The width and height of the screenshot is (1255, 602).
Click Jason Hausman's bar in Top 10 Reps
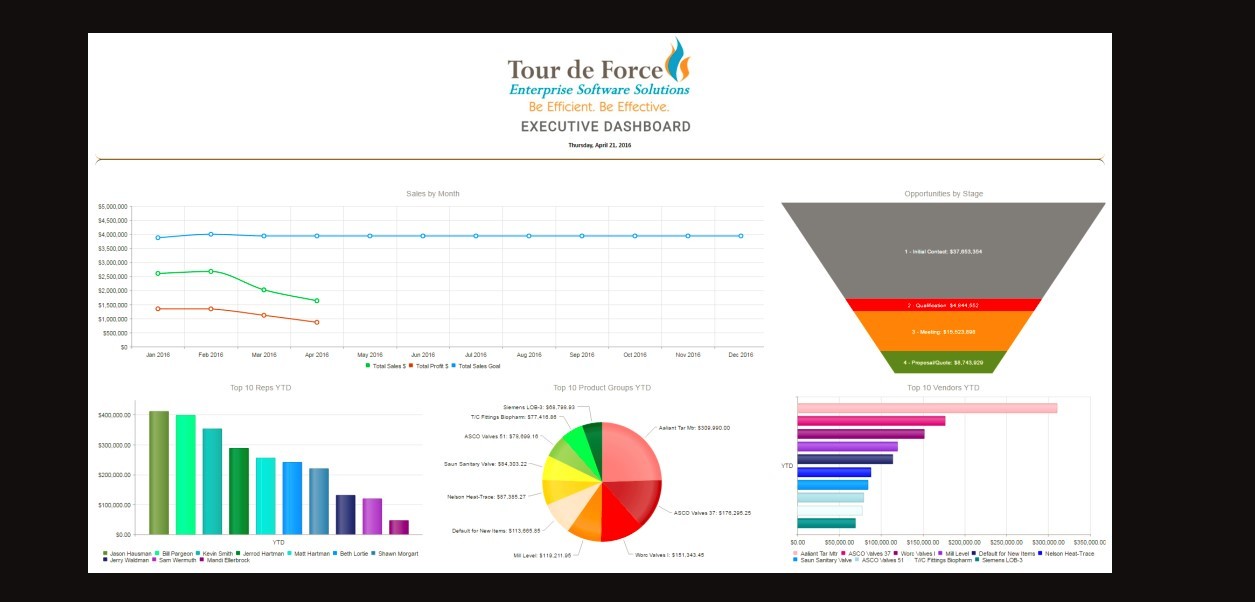pos(159,472)
